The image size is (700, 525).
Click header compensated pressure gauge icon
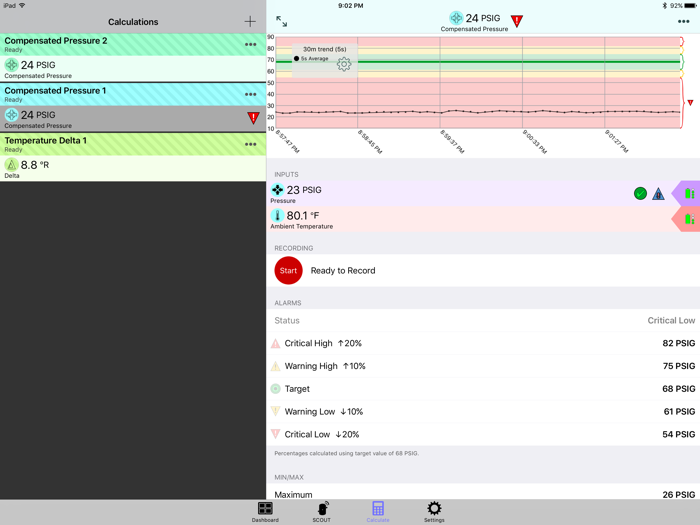pos(456,18)
